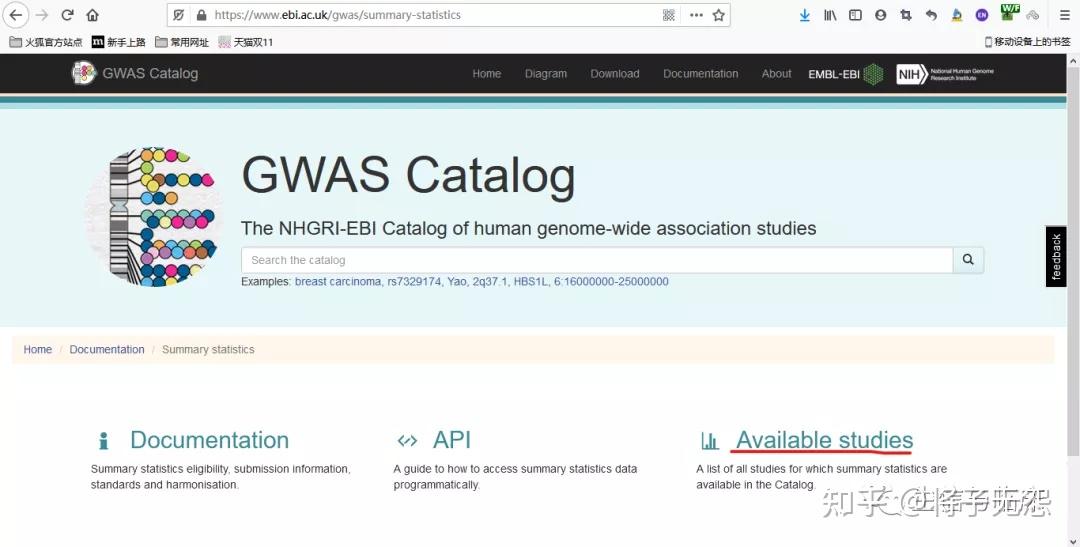Open the API section heading link
This screenshot has height=547, width=1080.
pos(452,440)
